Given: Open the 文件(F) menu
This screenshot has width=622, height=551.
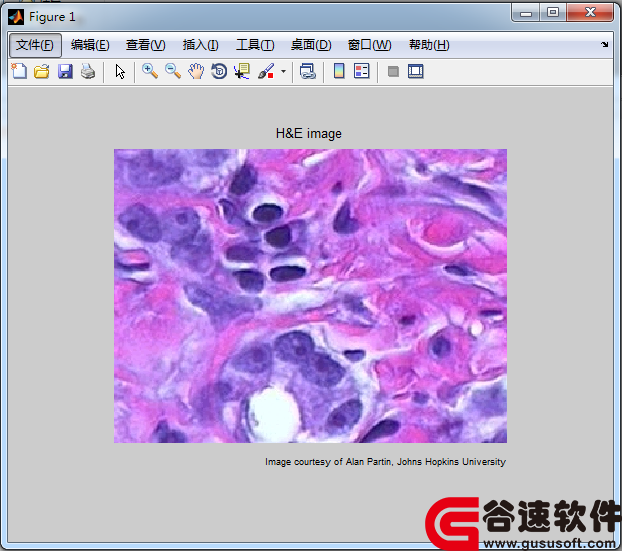Looking at the screenshot, I should click(x=35, y=45).
